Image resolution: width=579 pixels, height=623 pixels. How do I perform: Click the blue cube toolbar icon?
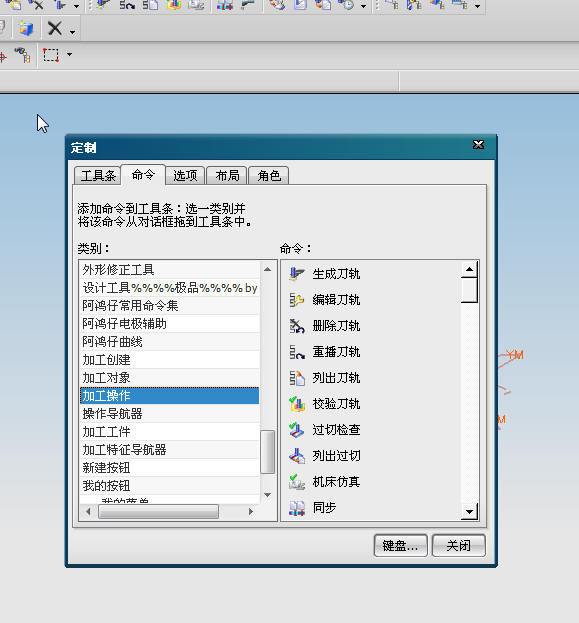(x=26, y=29)
